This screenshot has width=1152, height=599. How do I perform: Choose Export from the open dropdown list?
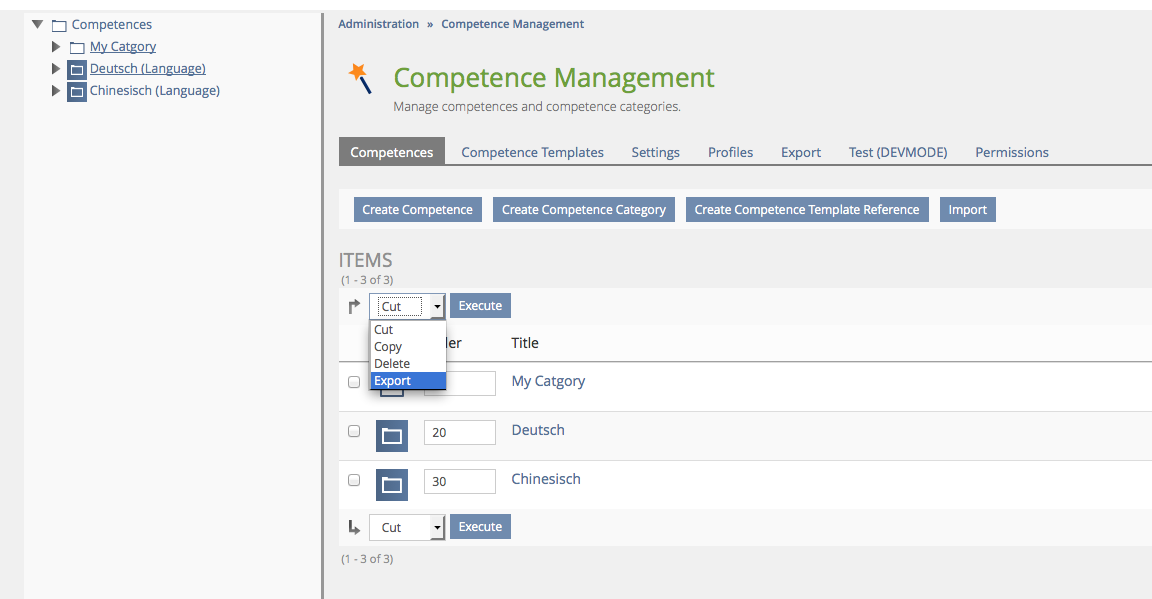point(393,381)
